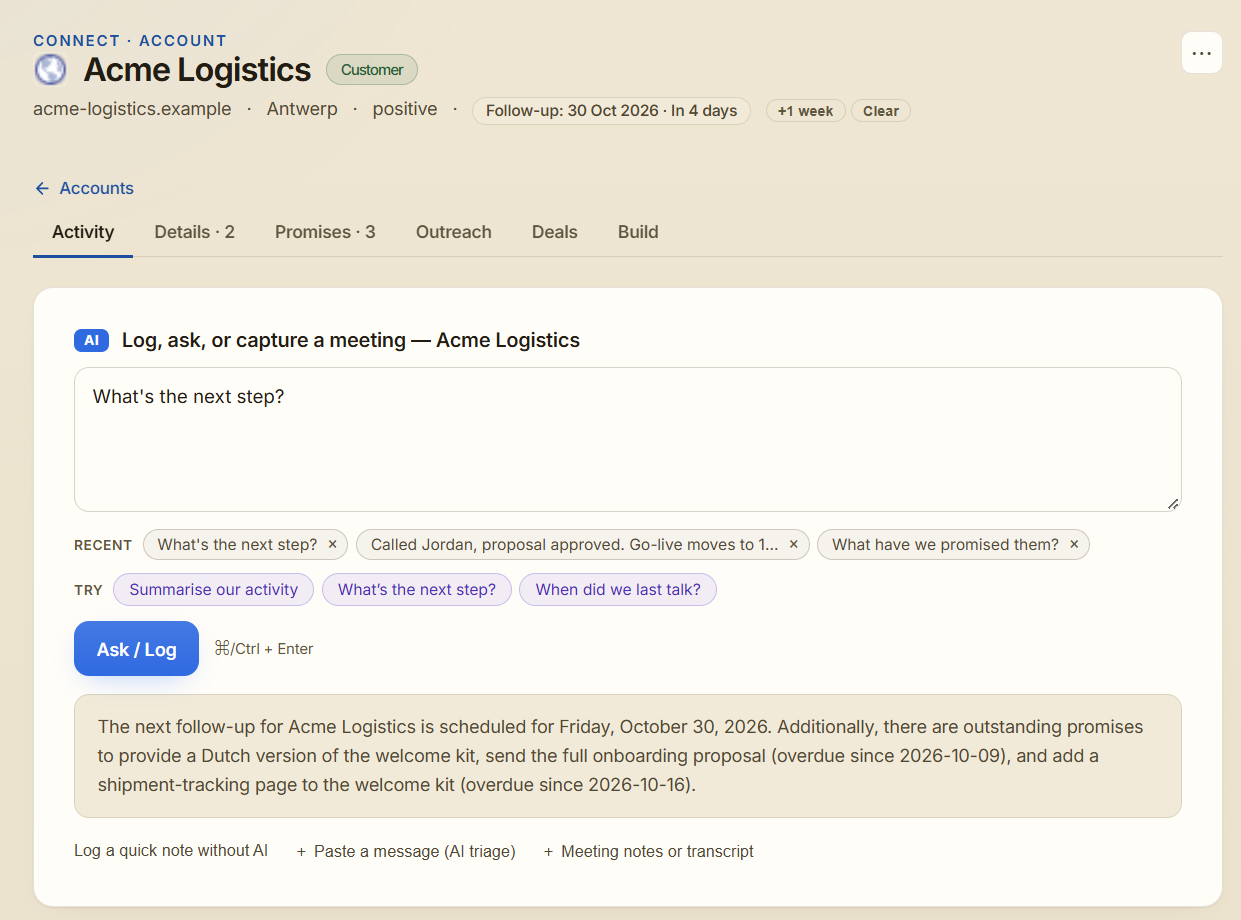Image resolution: width=1241 pixels, height=920 pixels.
Task: Switch to the Details tab
Action: pos(194,232)
